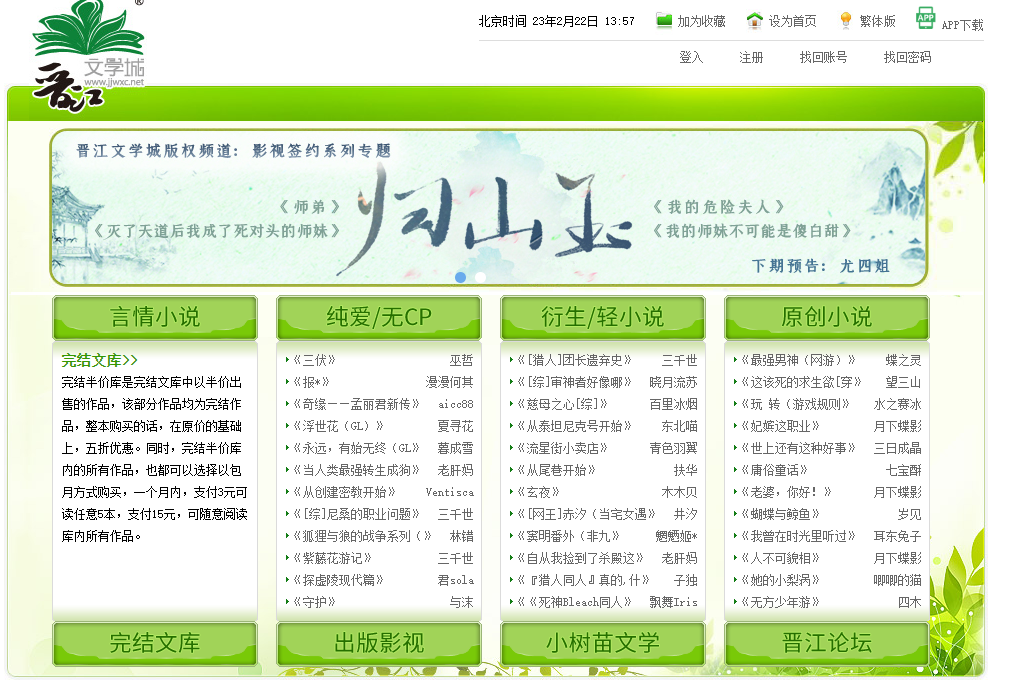The image size is (1014, 683).
Task: Open 原创小说 category button
Action: 826,318
